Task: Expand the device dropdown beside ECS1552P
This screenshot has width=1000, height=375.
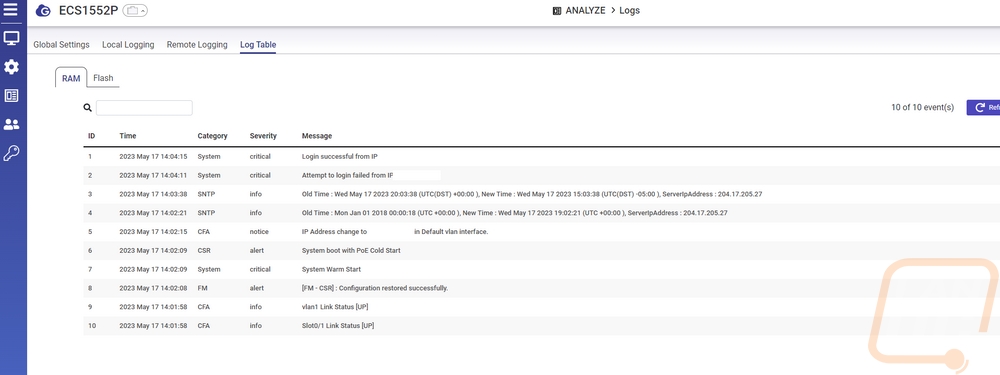Action: [135, 11]
